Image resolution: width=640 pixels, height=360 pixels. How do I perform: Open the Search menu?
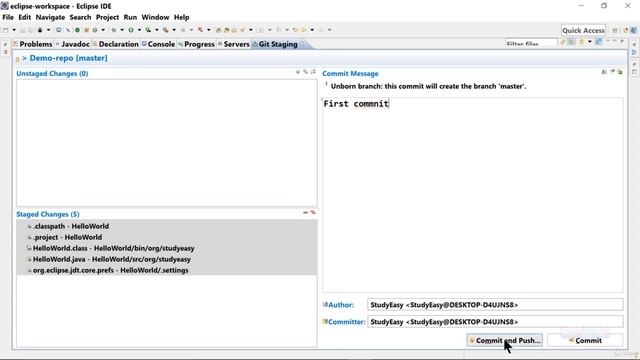80,17
